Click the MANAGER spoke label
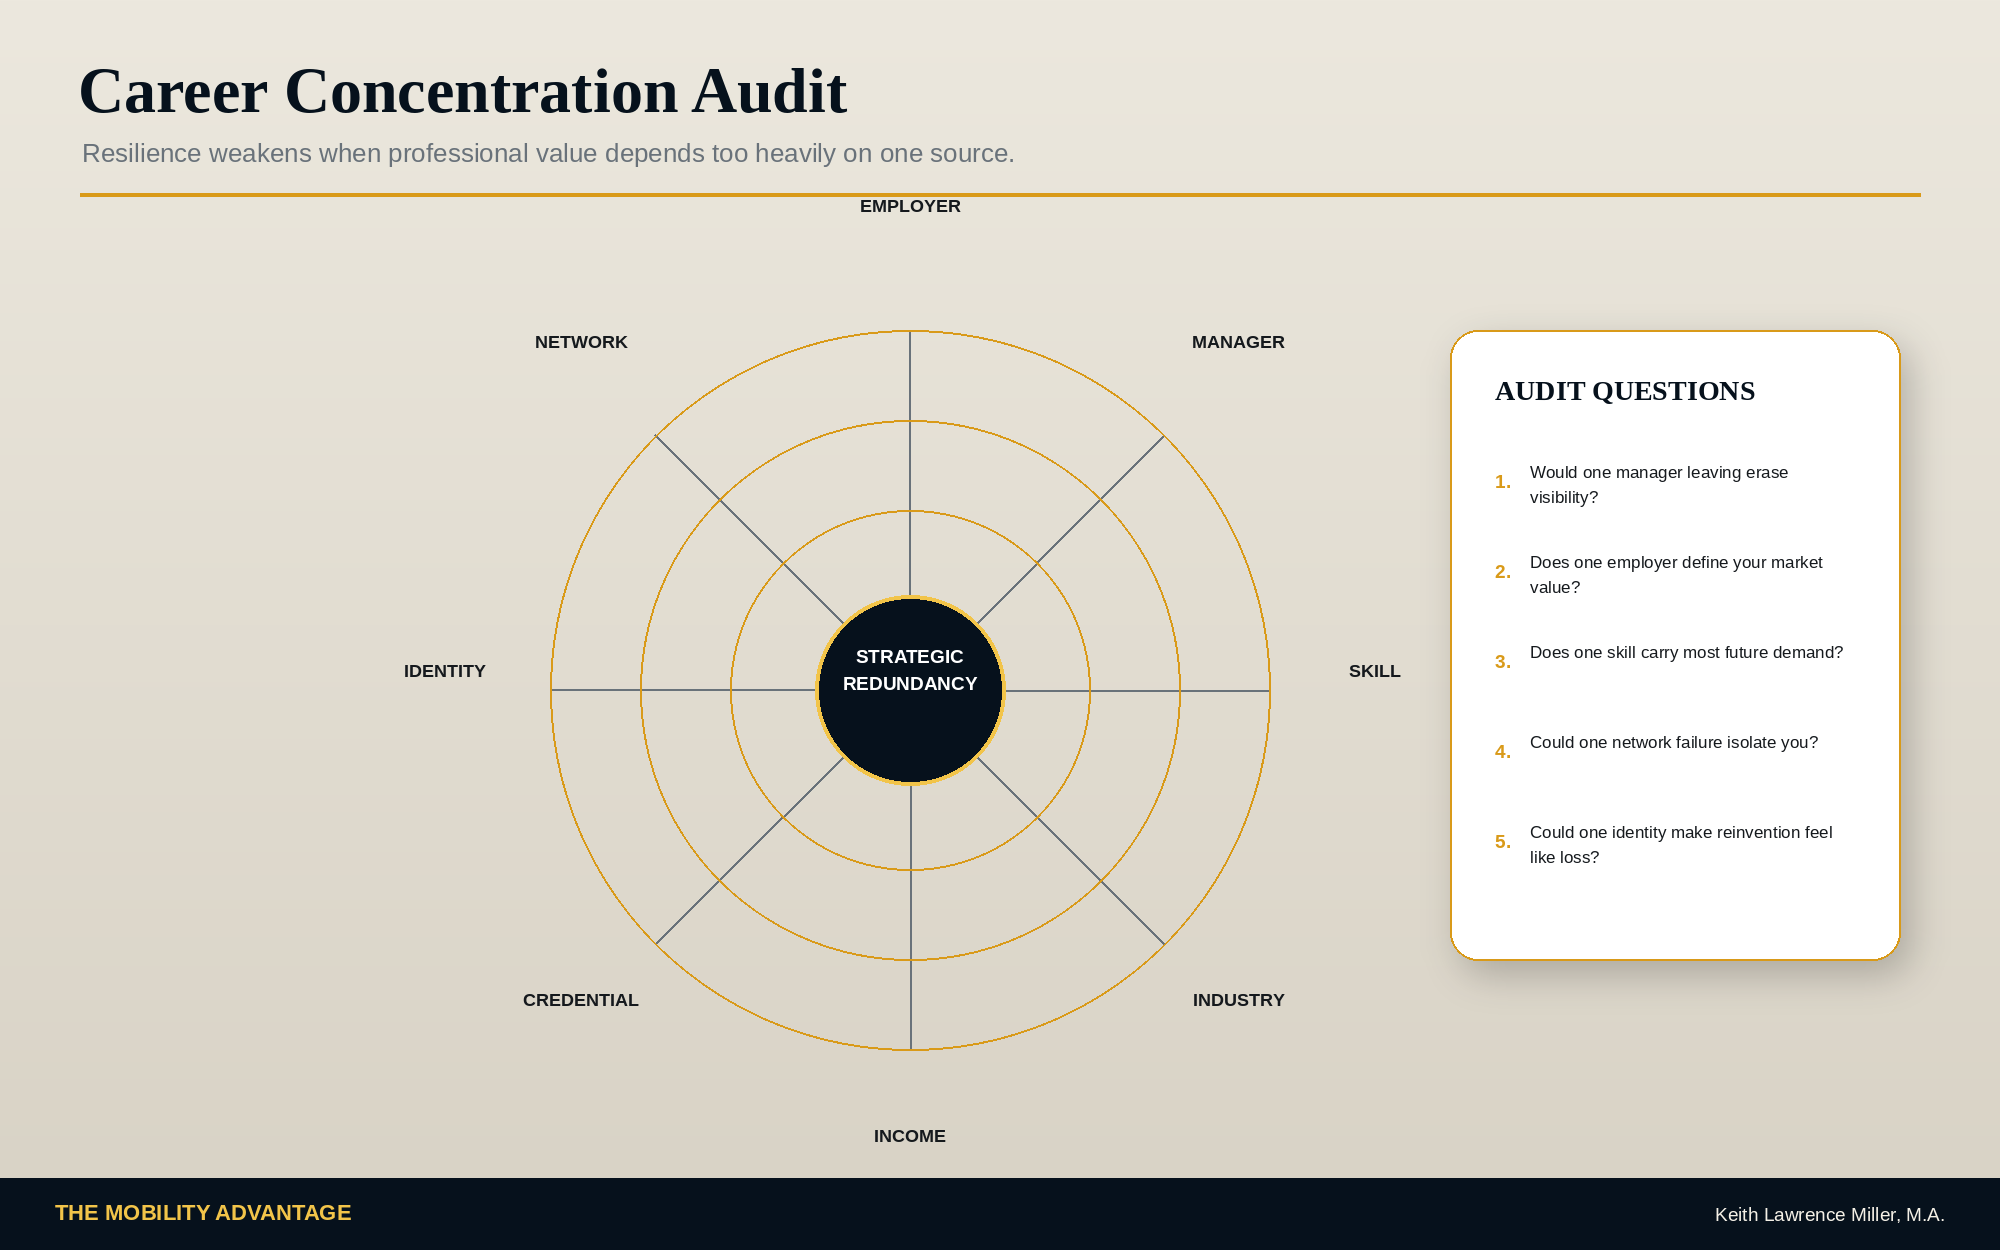This screenshot has width=2000, height=1250. (1238, 342)
